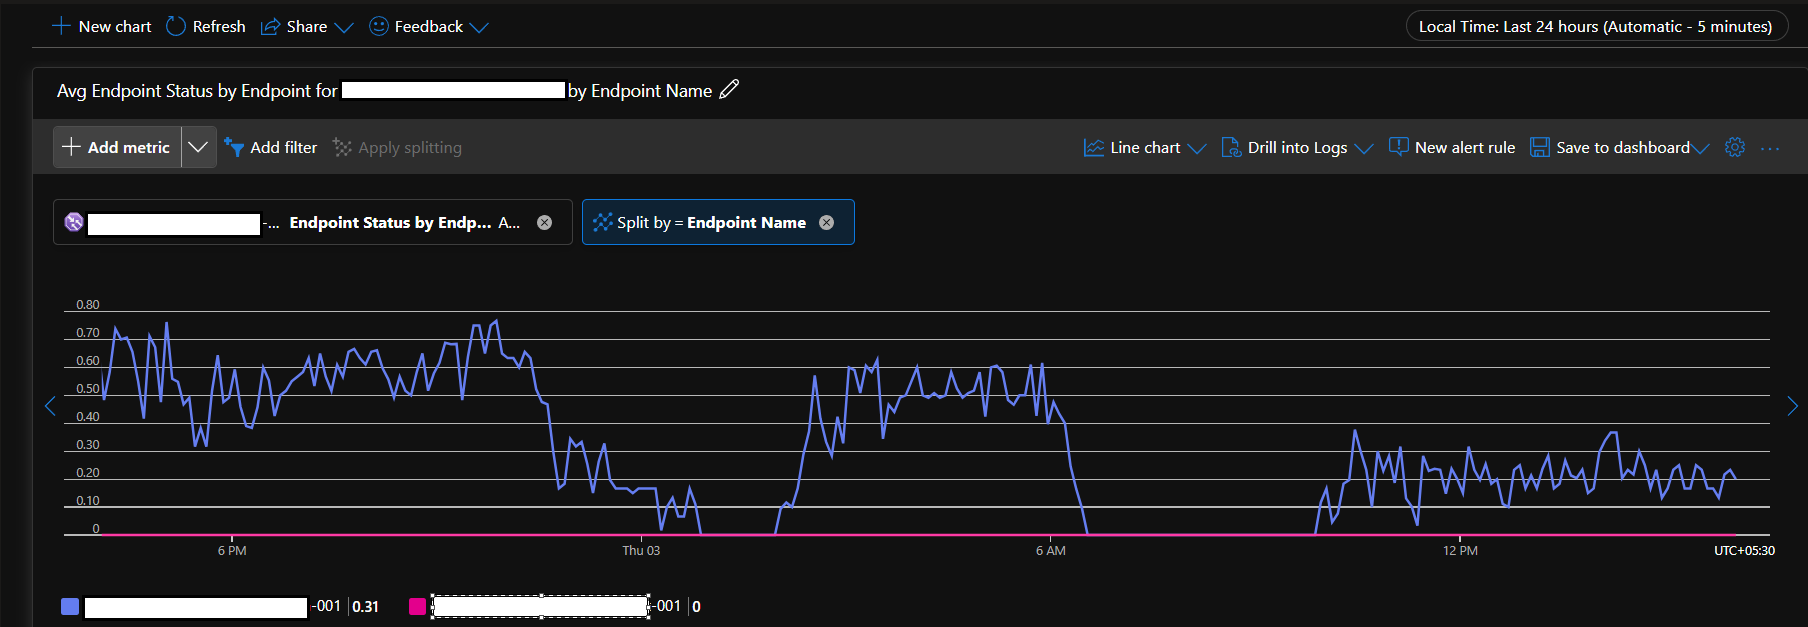The width and height of the screenshot is (1808, 627).
Task: Shift time range forward with right arrow
Action: (1792, 405)
